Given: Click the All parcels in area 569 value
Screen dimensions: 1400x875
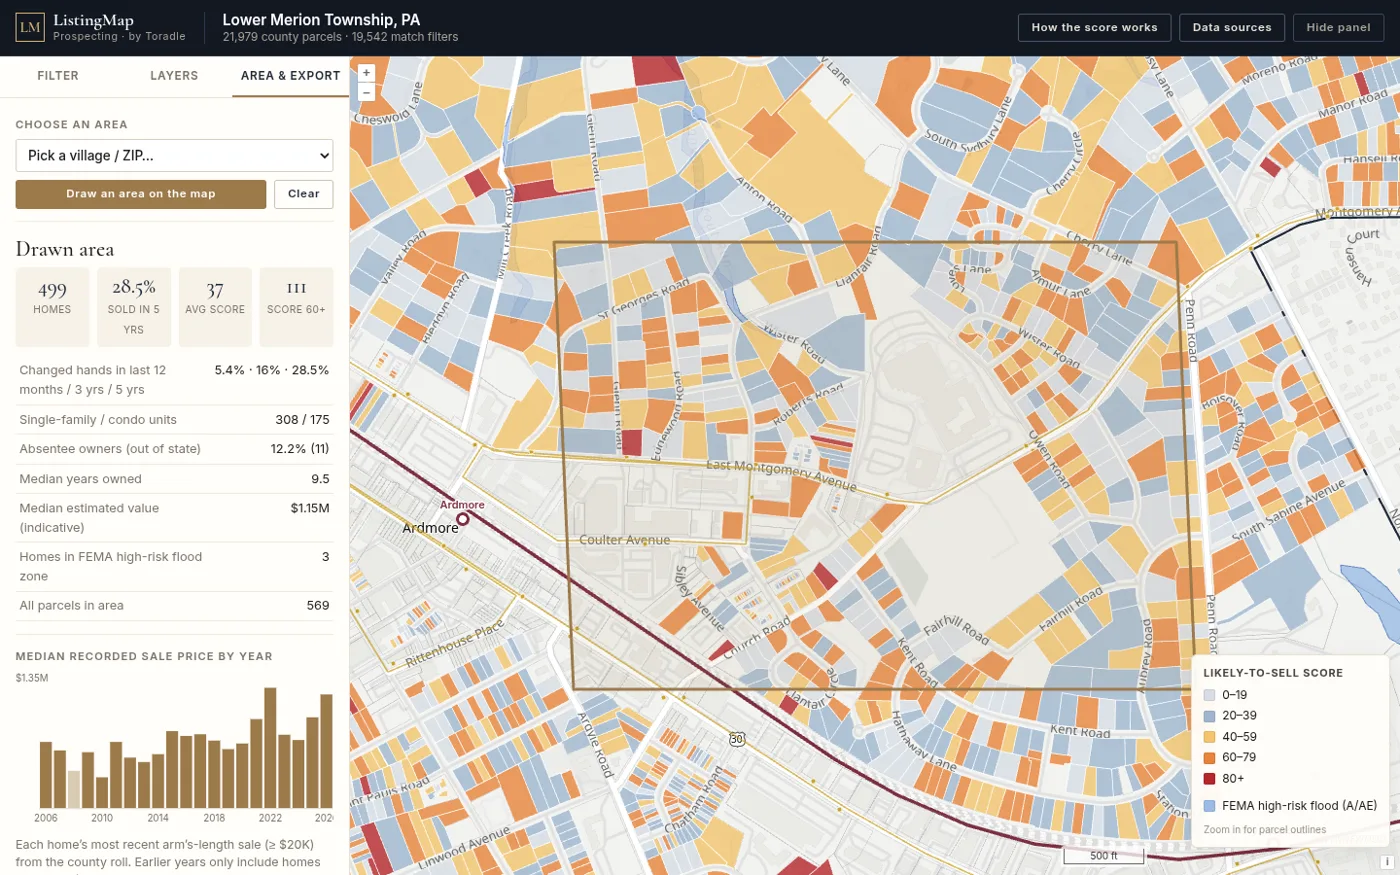Looking at the screenshot, I should click(318, 606).
